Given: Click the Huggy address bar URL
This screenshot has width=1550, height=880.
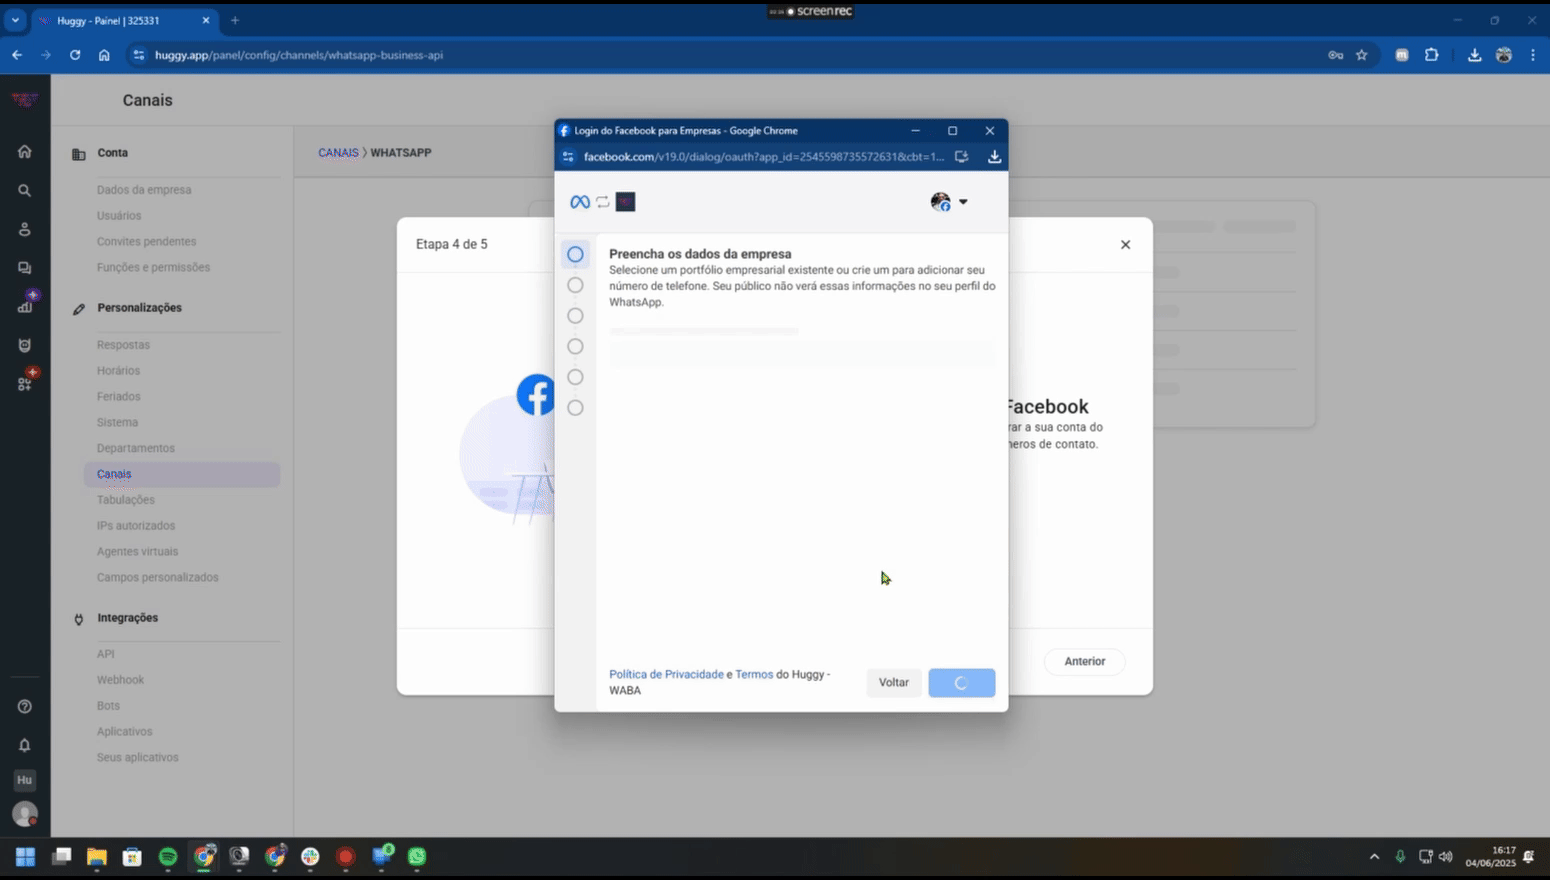Looking at the screenshot, I should [x=299, y=55].
